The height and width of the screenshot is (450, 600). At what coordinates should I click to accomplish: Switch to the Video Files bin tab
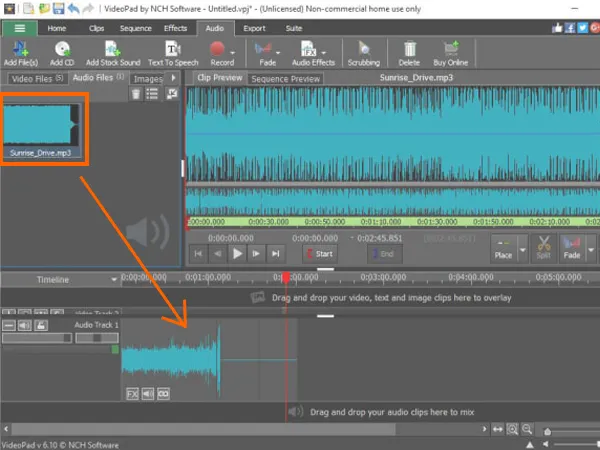[x=38, y=78]
